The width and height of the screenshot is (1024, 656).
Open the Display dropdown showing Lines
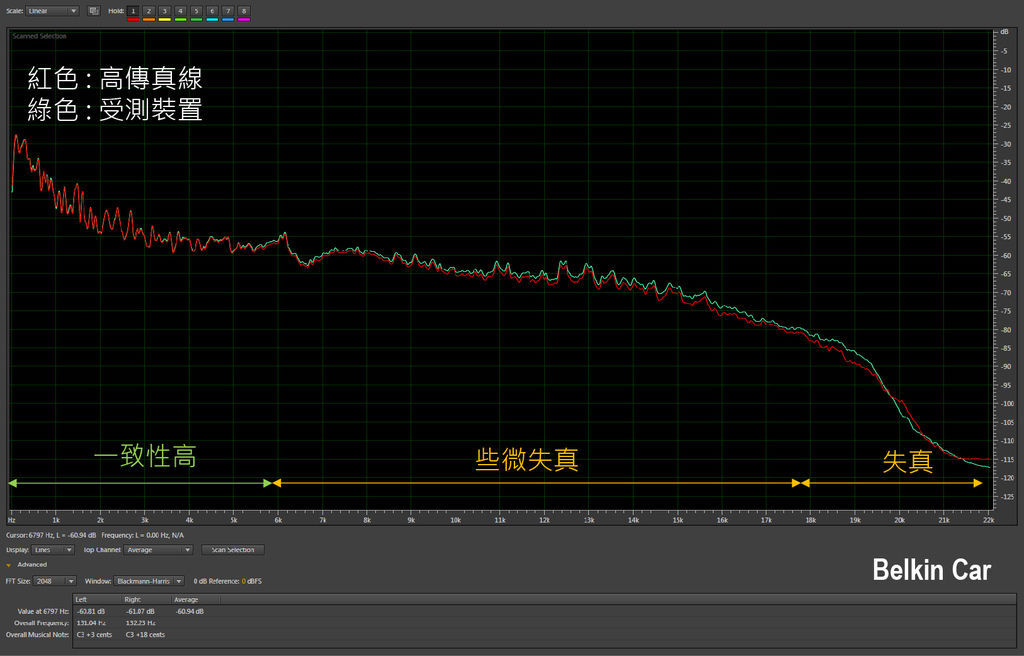(55, 550)
